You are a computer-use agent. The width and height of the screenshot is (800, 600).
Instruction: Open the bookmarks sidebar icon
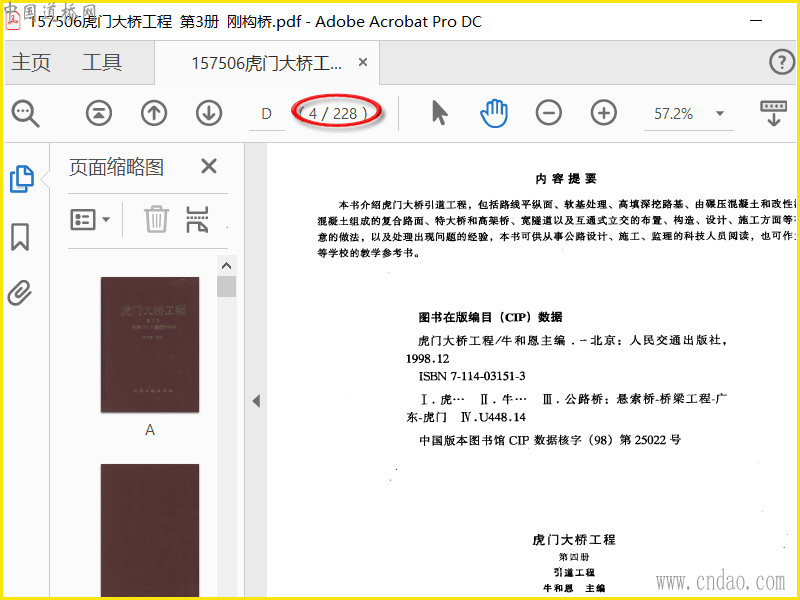(20, 237)
